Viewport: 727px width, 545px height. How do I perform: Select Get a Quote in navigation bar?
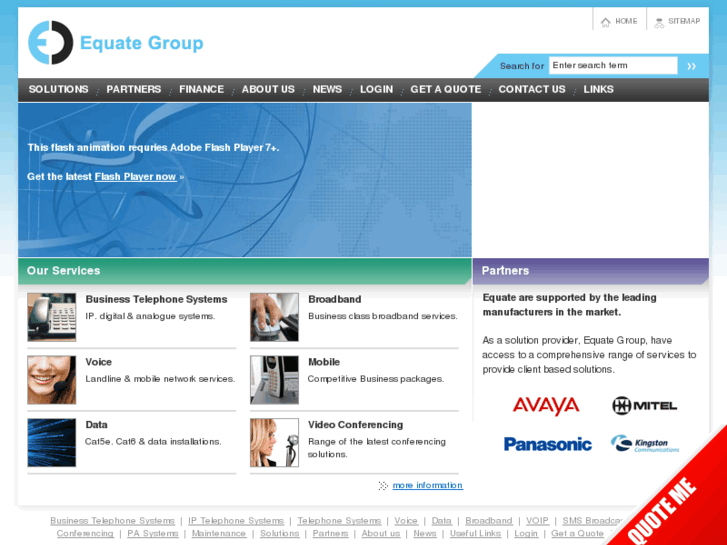coord(446,89)
